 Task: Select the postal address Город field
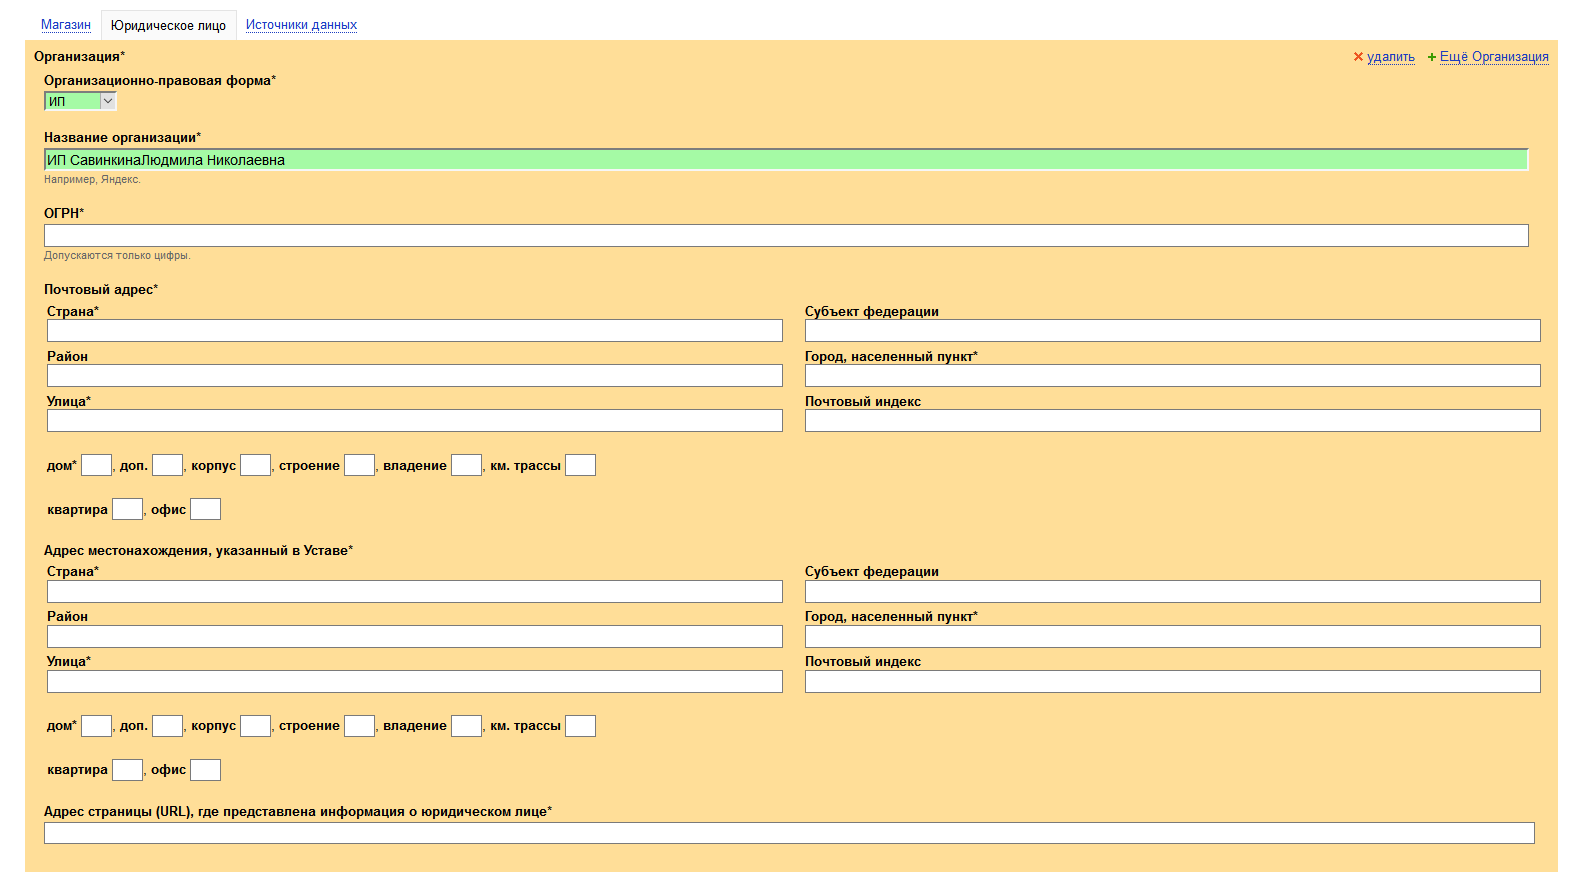(1172, 376)
